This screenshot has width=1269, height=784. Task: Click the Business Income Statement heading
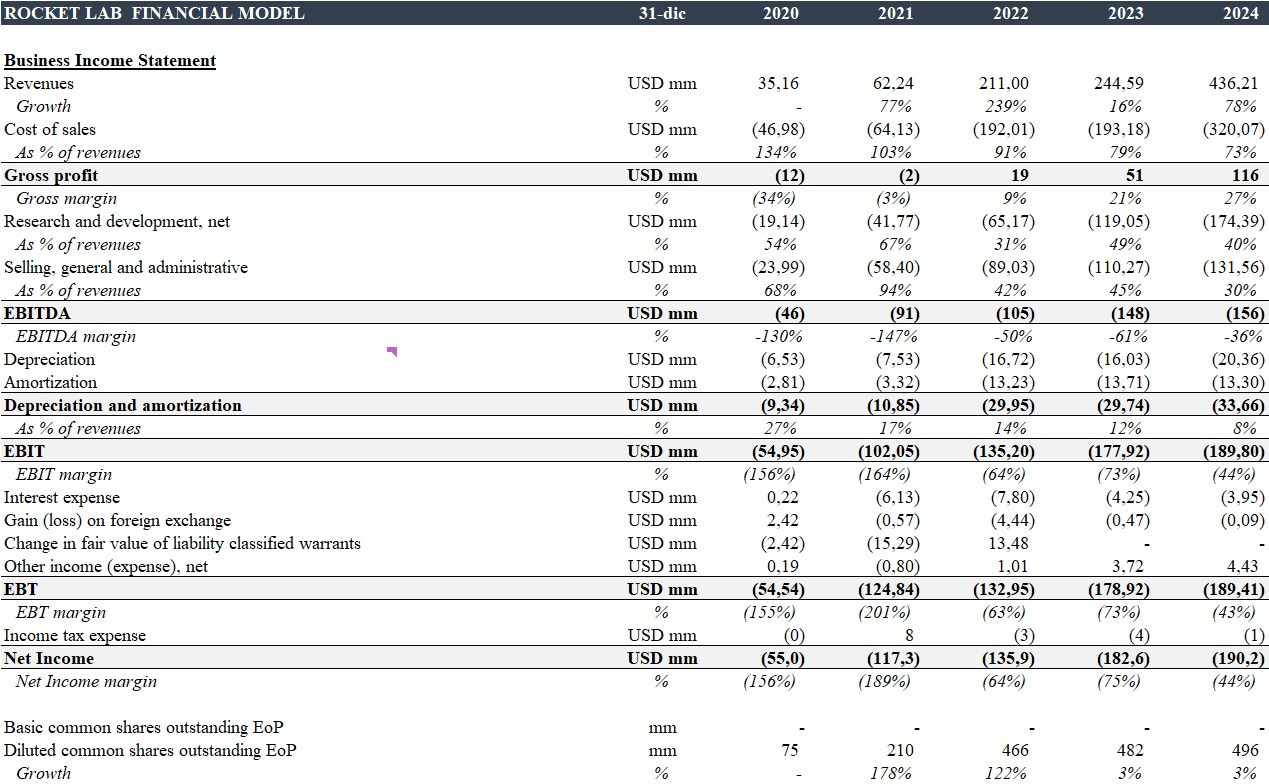[x=110, y=60]
